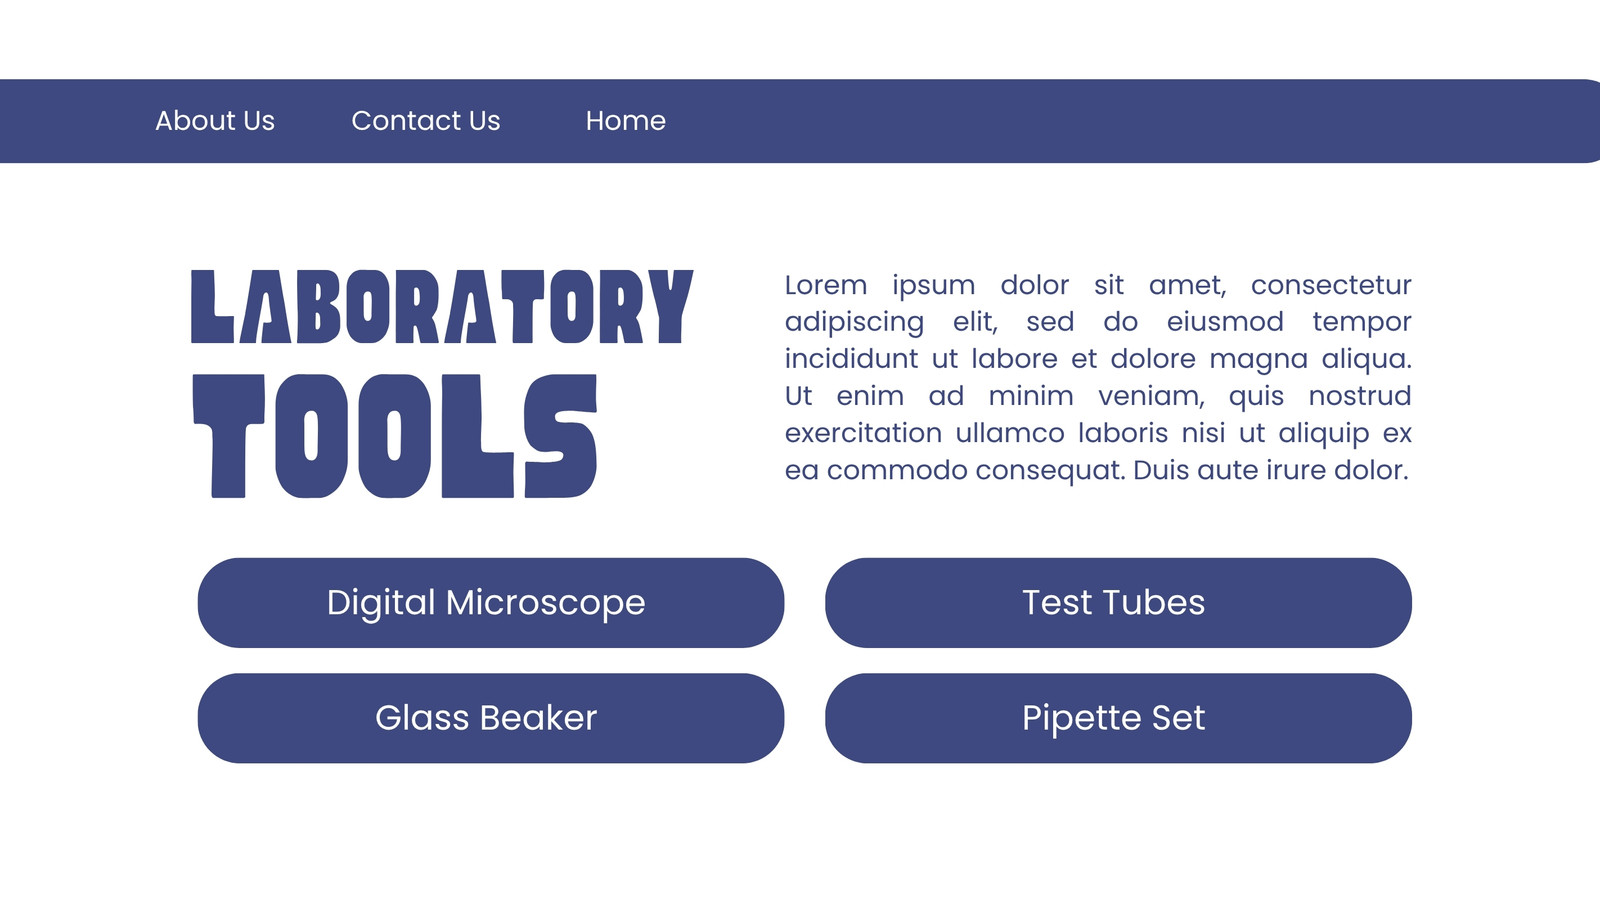The height and width of the screenshot is (900, 1600).
Task: Click the LABORATORY heading word
Action: tap(442, 306)
